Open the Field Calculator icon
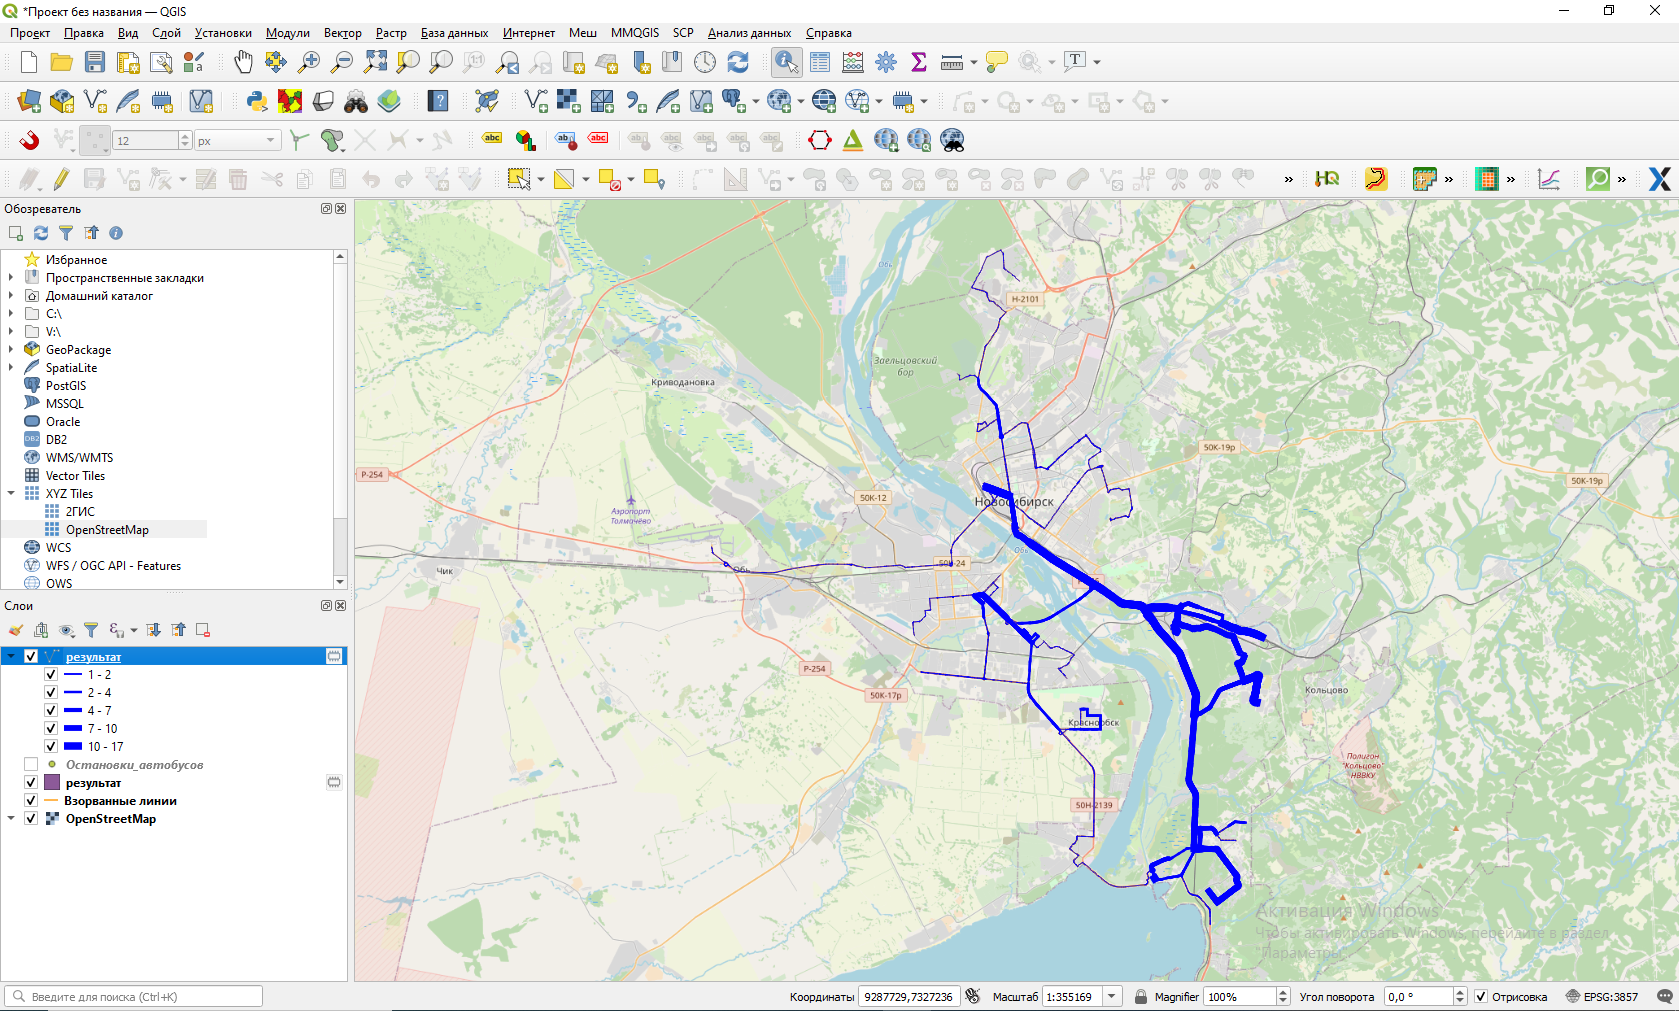This screenshot has height=1011, width=1679. tap(853, 62)
